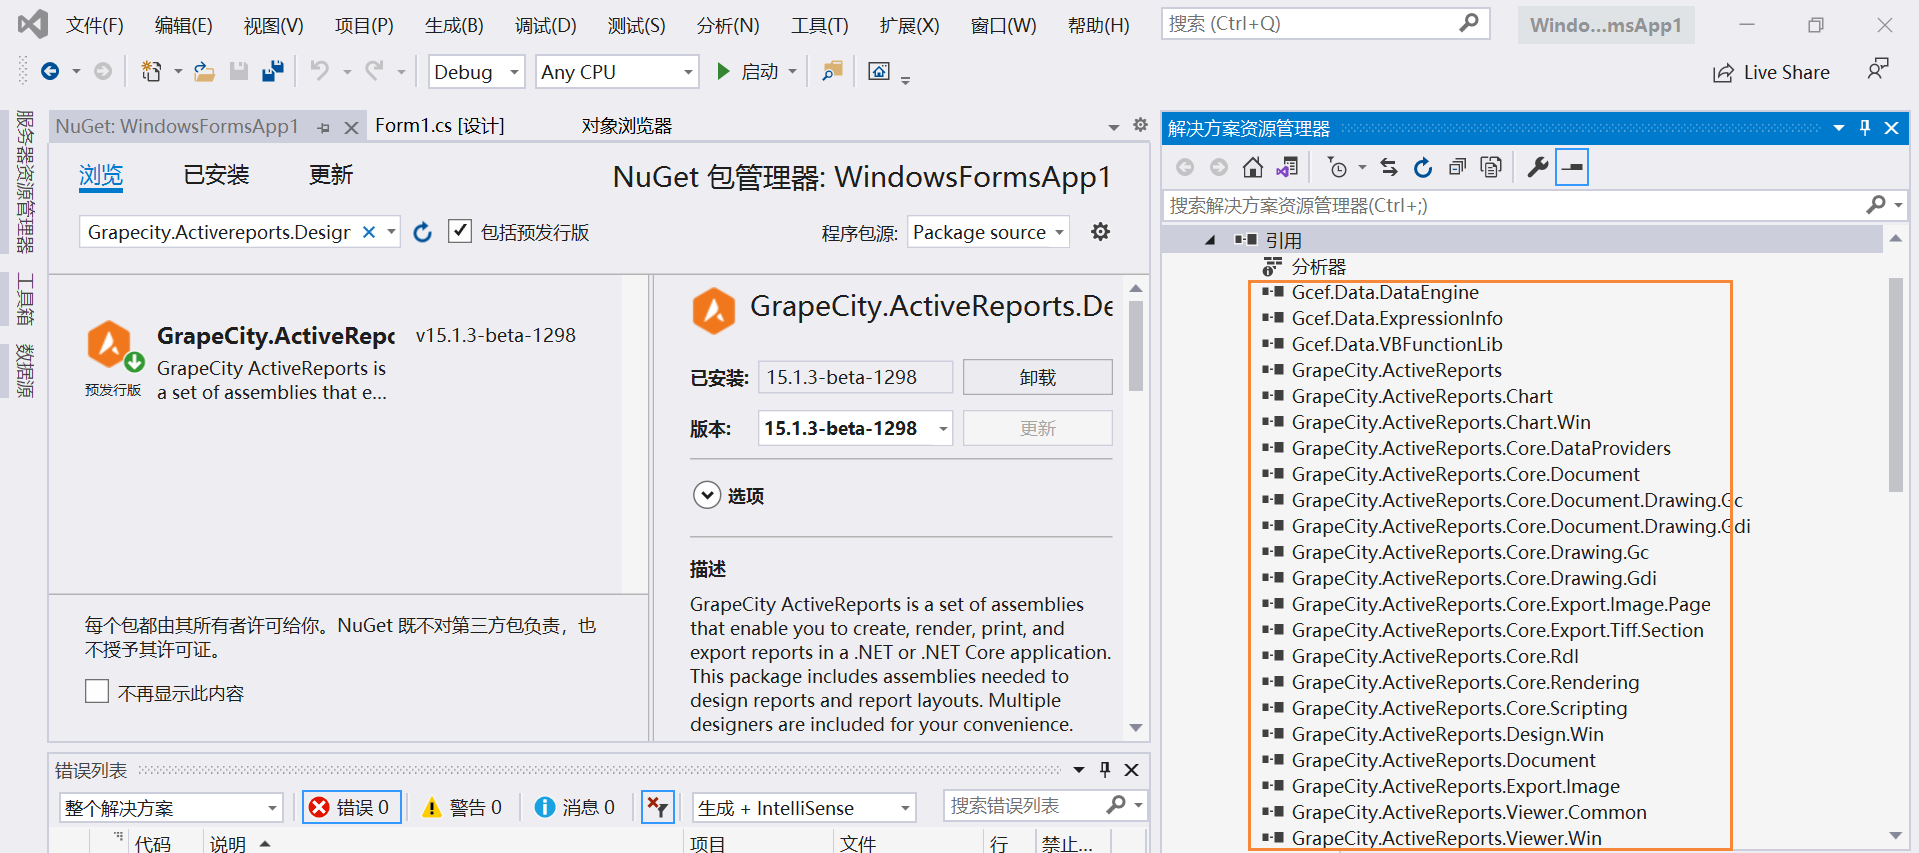Open the Server Explorer side tab
1919x853 pixels.
(25, 181)
